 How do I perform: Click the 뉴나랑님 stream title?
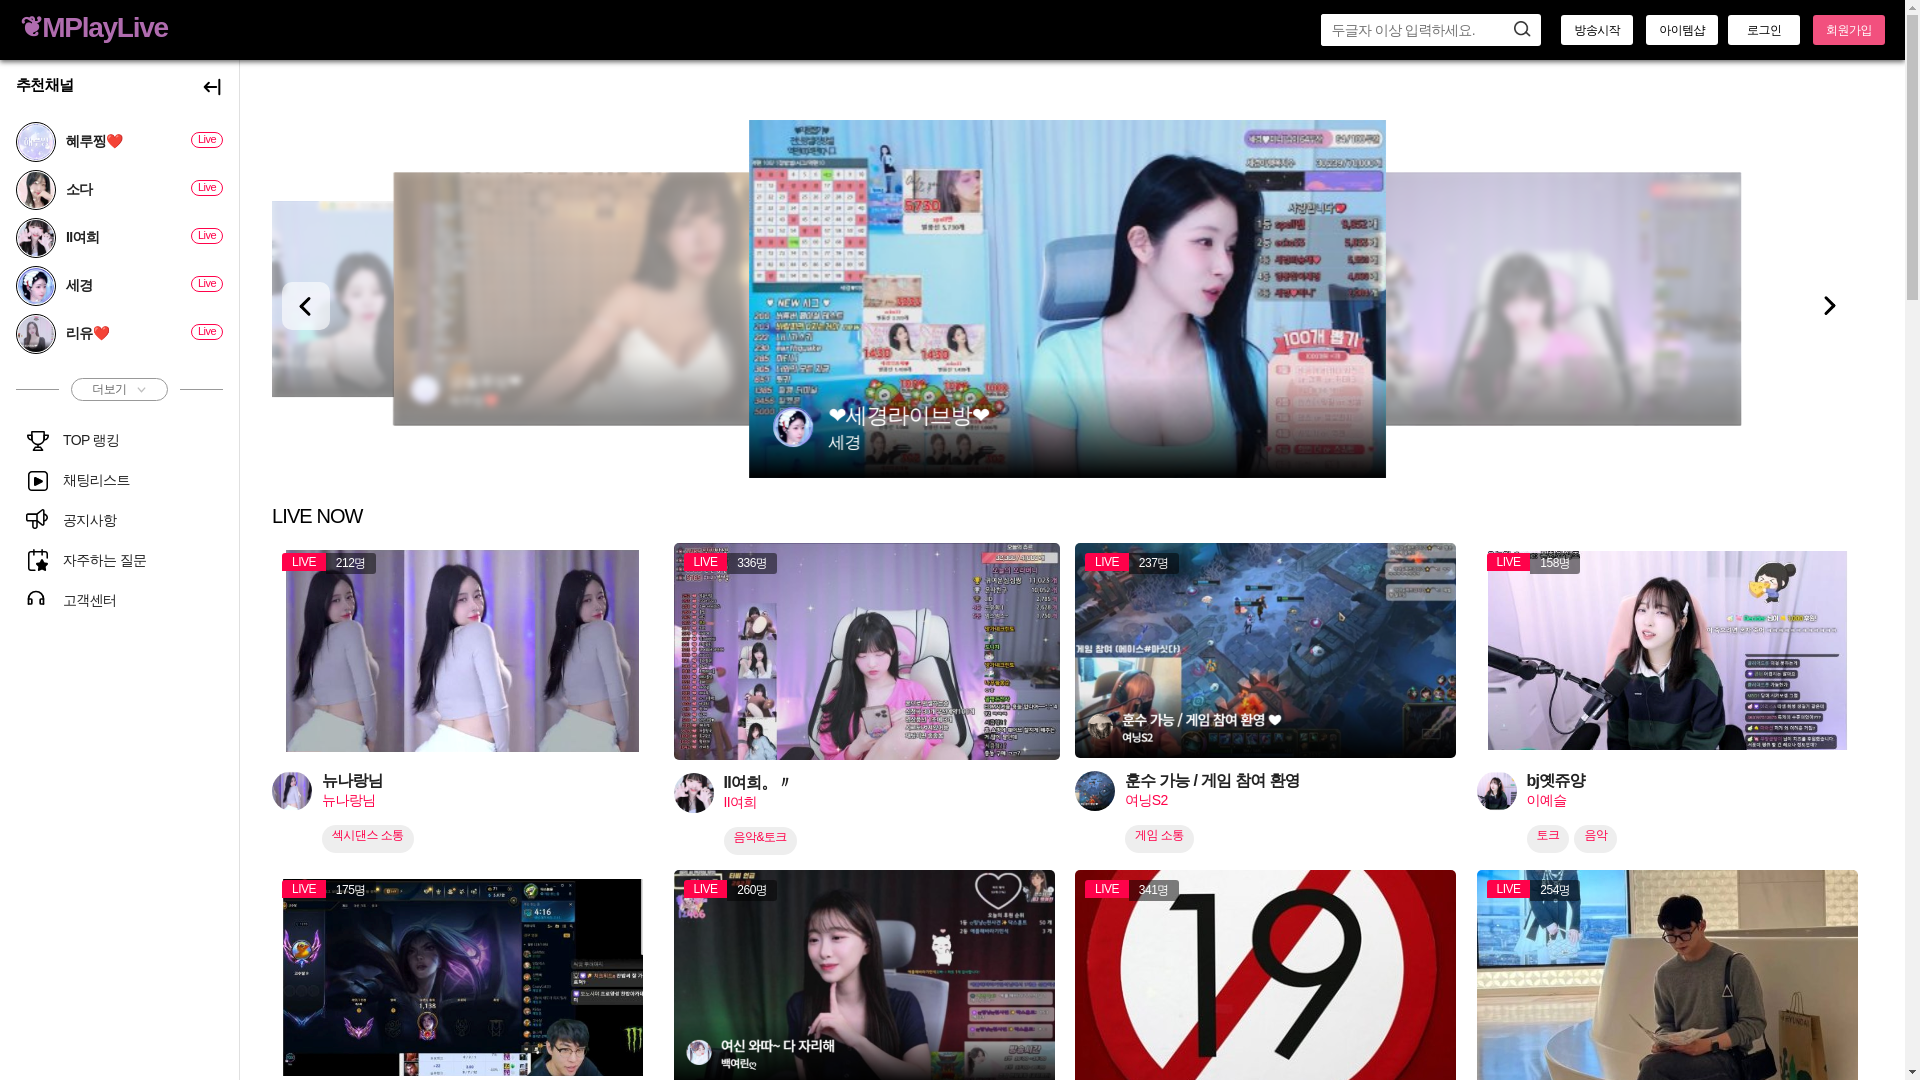tap(352, 781)
